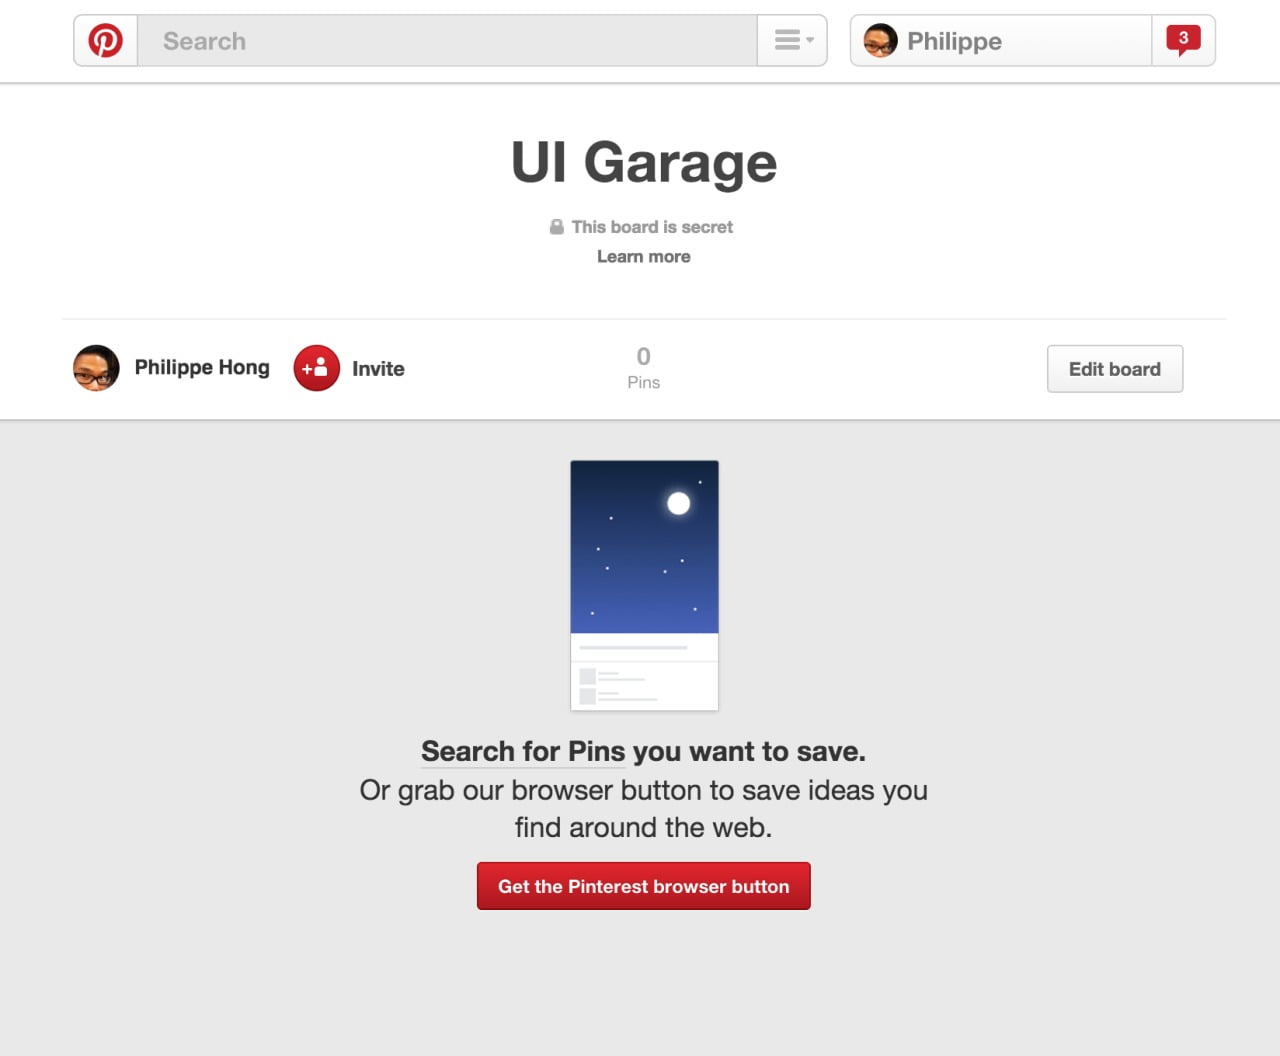Image resolution: width=1280 pixels, height=1056 pixels.
Task: Click Philippe Hong's avatar thumbnail below the title
Action: 96,368
